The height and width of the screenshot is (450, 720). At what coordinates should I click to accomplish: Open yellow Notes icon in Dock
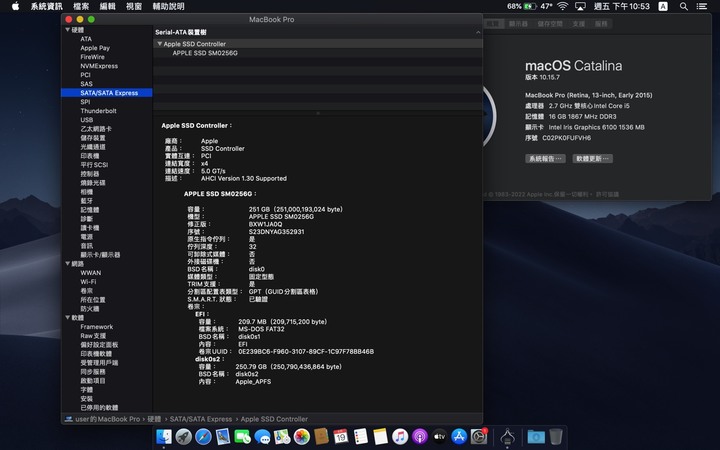380,436
